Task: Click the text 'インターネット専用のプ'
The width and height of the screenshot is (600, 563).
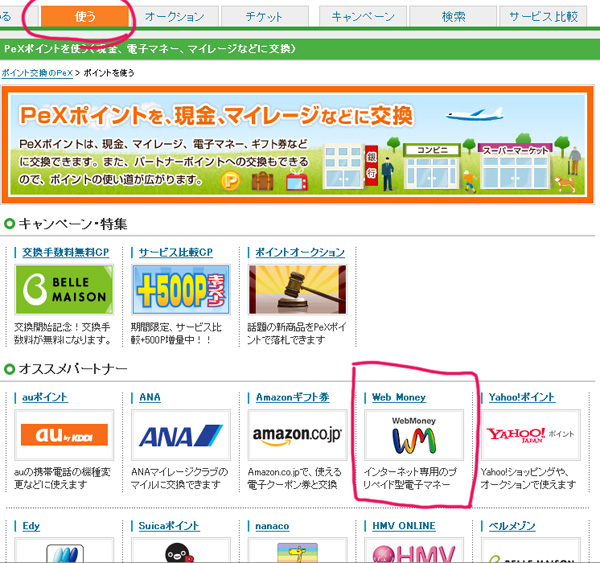Action: 410,472
